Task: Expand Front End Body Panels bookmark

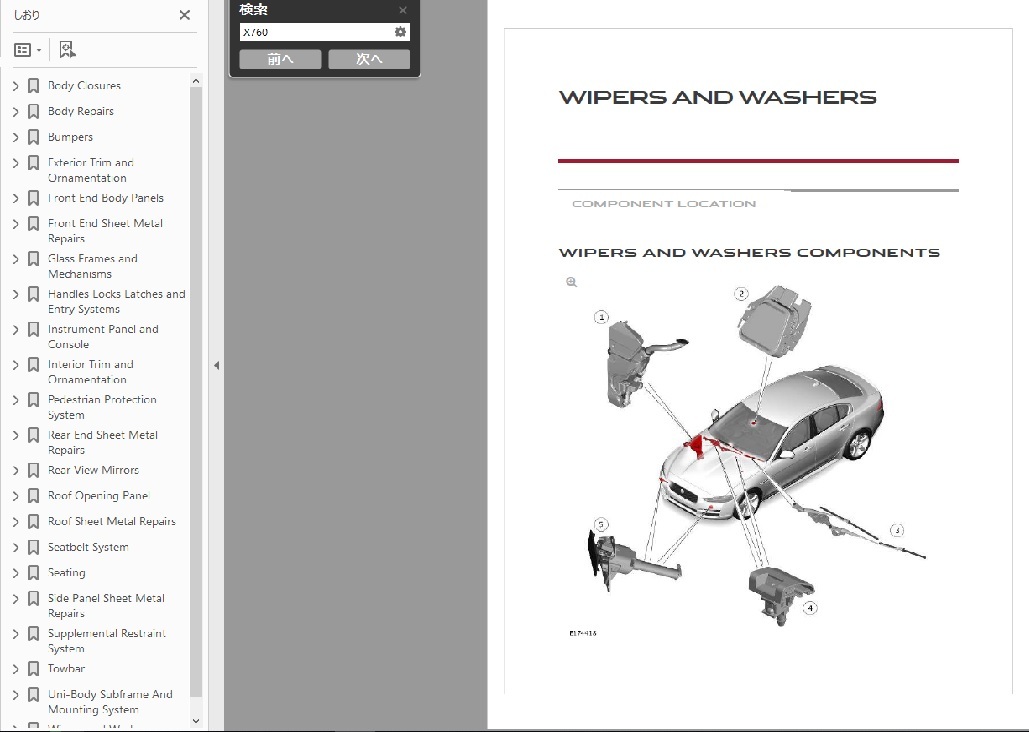Action: click(16, 198)
